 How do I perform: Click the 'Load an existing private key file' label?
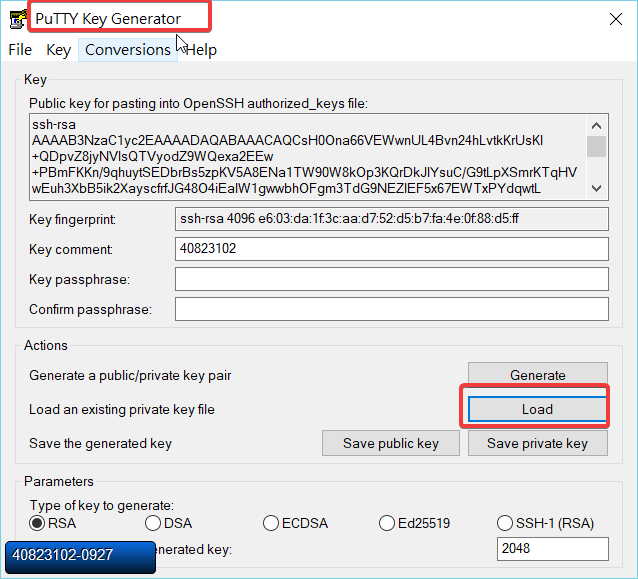click(122, 409)
